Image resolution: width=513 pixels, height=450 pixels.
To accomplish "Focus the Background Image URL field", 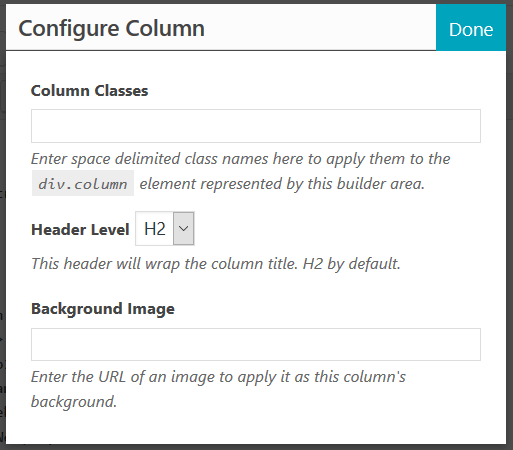I will [x=256, y=344].
